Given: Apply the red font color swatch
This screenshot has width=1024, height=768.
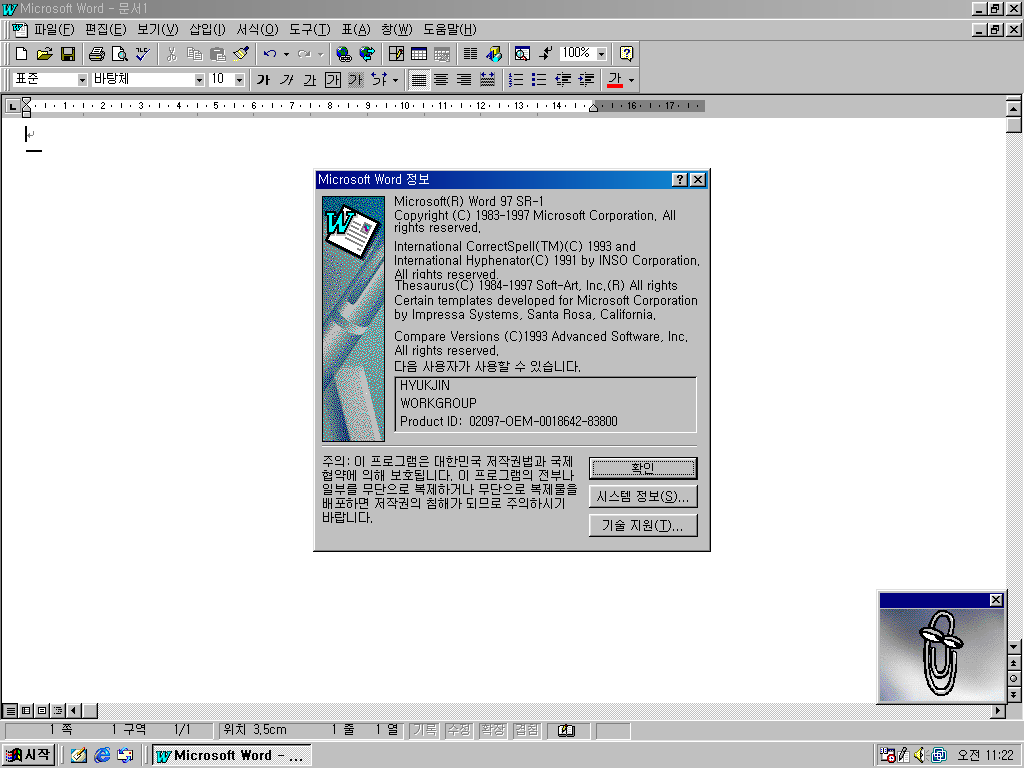Looking at the screenshot, I should click(615, 80).
